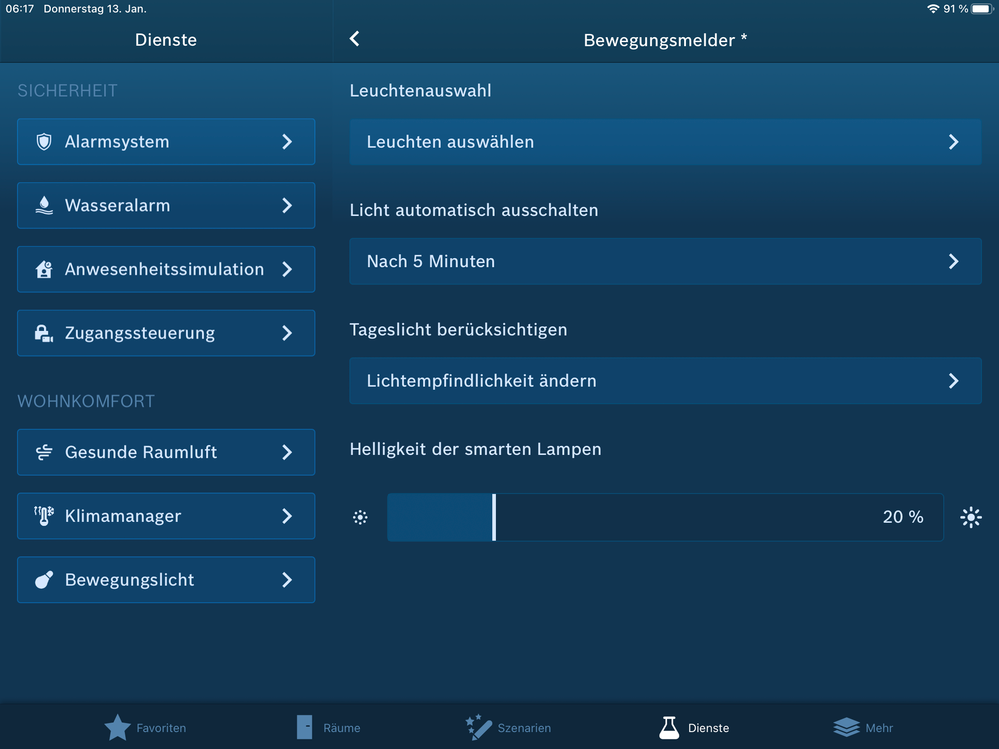999x749 pixels.
Task: Expand the Leuchten auswählen row chevron
Action: [953, 142]
